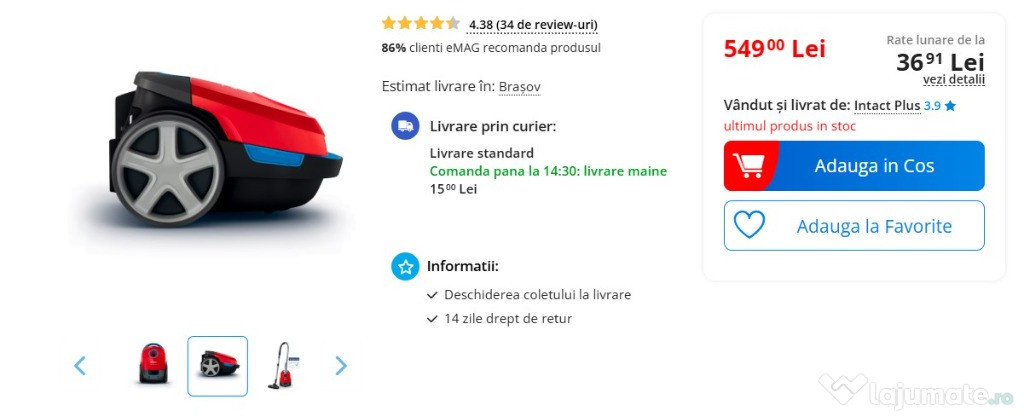Click the yellow rating stars
Viewport: 1024px width, 416px height.
click(421, 24)
